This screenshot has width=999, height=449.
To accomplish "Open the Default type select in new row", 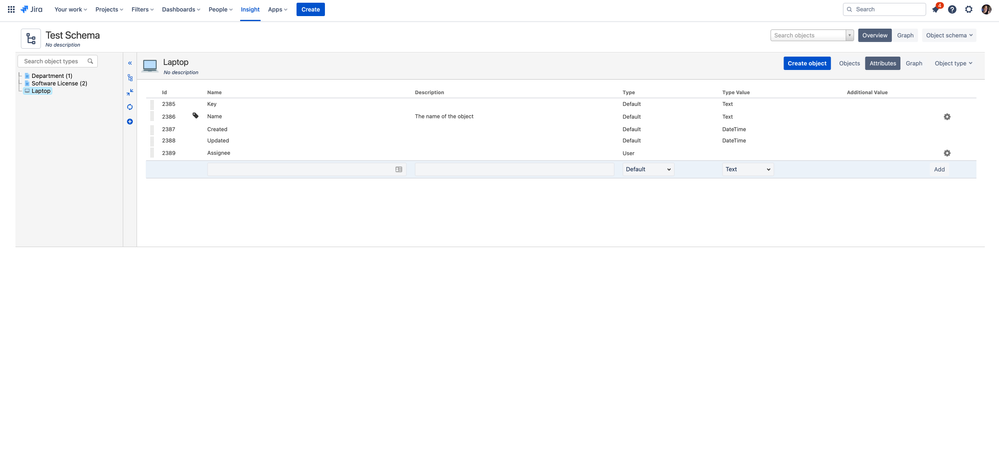I will click(x=648, y=169).
